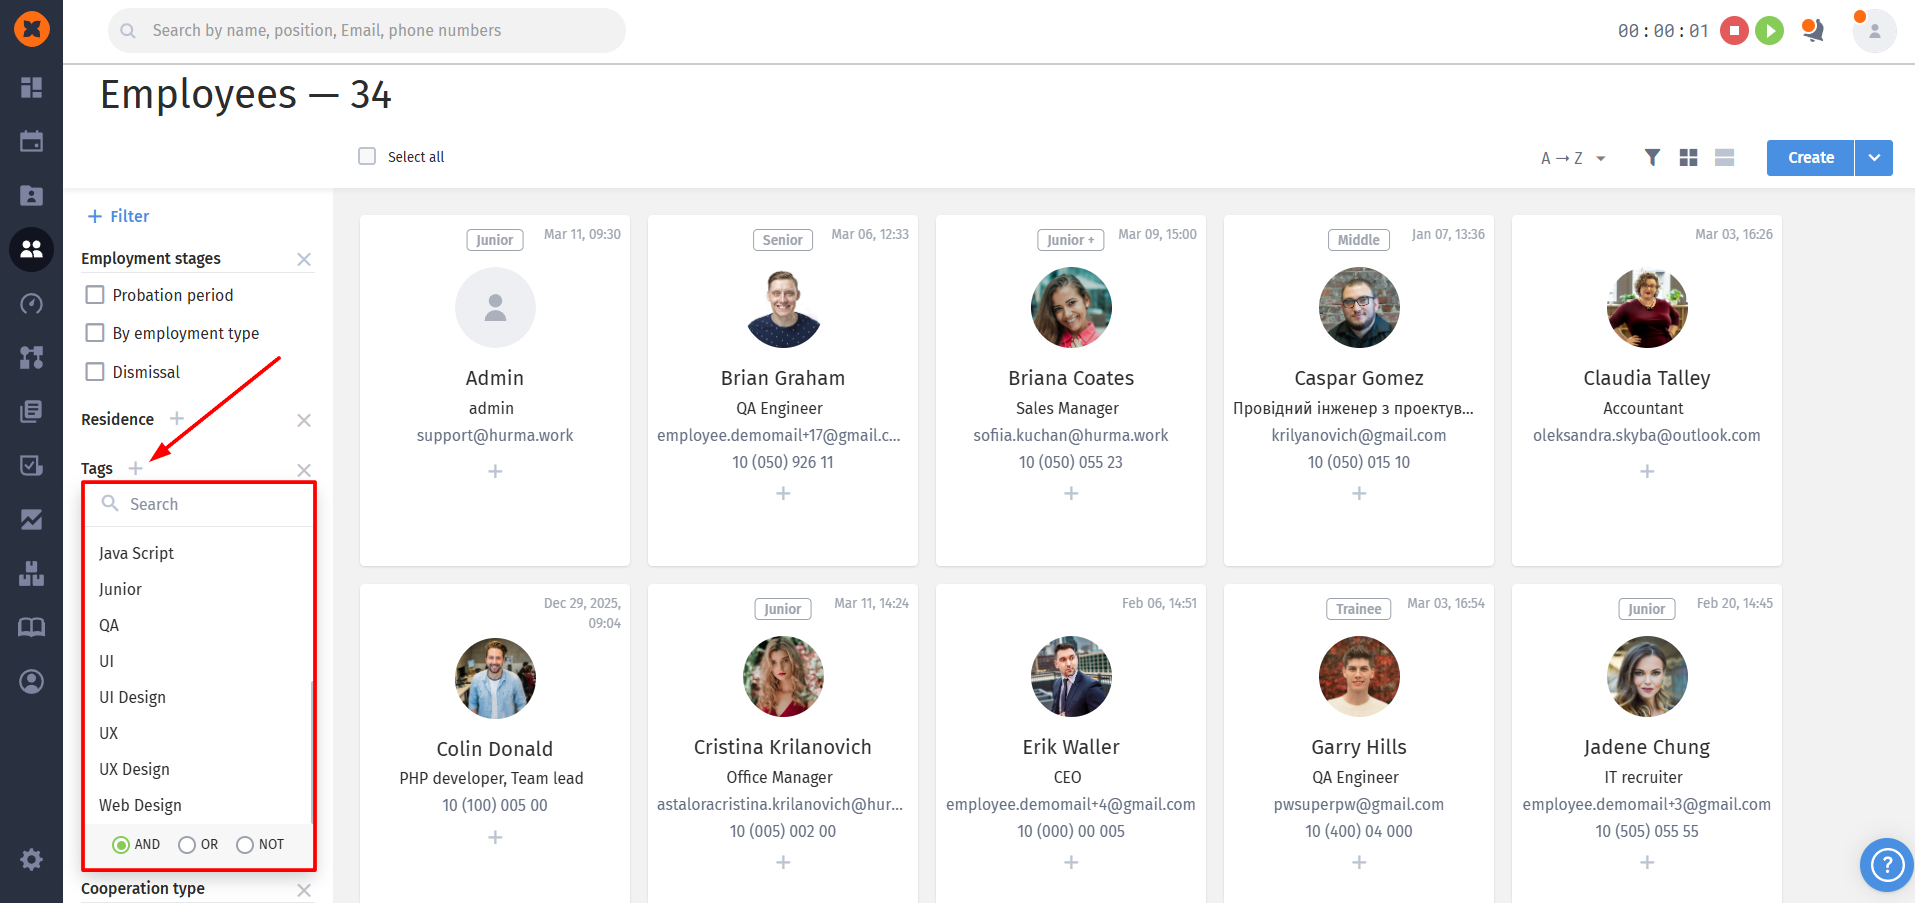The image size is (1915, 903).
Task: Start the time tracker play button
Action: pos(1769,31)
